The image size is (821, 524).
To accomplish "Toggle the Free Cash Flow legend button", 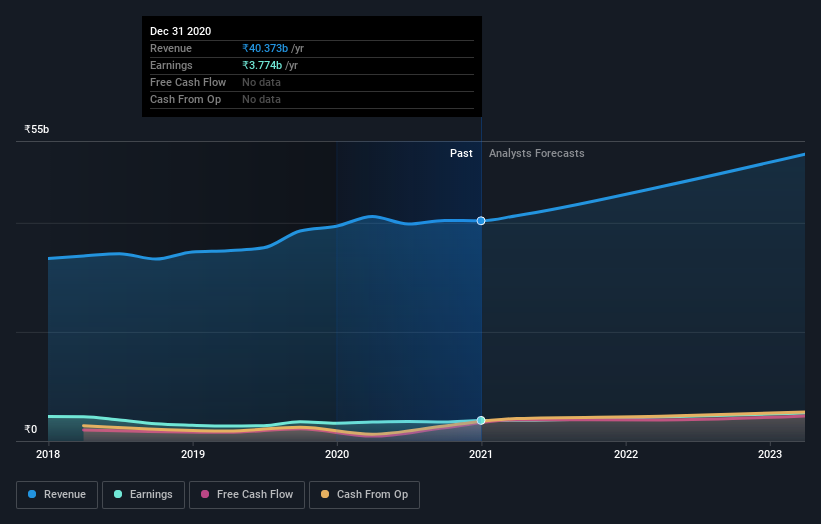I will coord(247,495).
